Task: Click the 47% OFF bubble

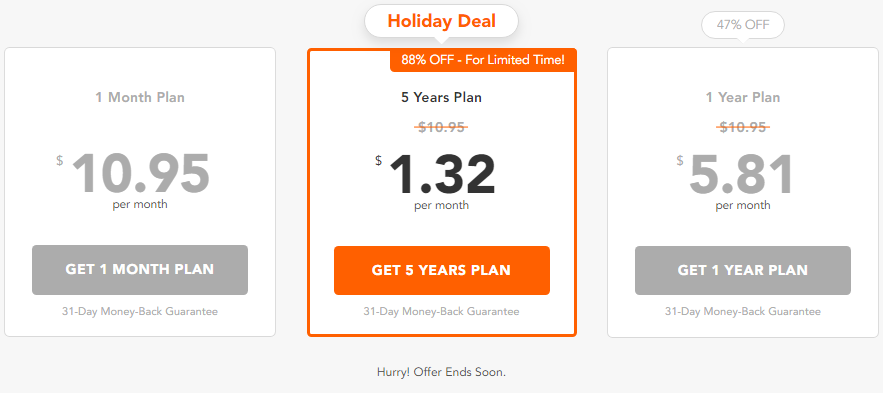Action: pyautogui.click(x=743, y=25)
